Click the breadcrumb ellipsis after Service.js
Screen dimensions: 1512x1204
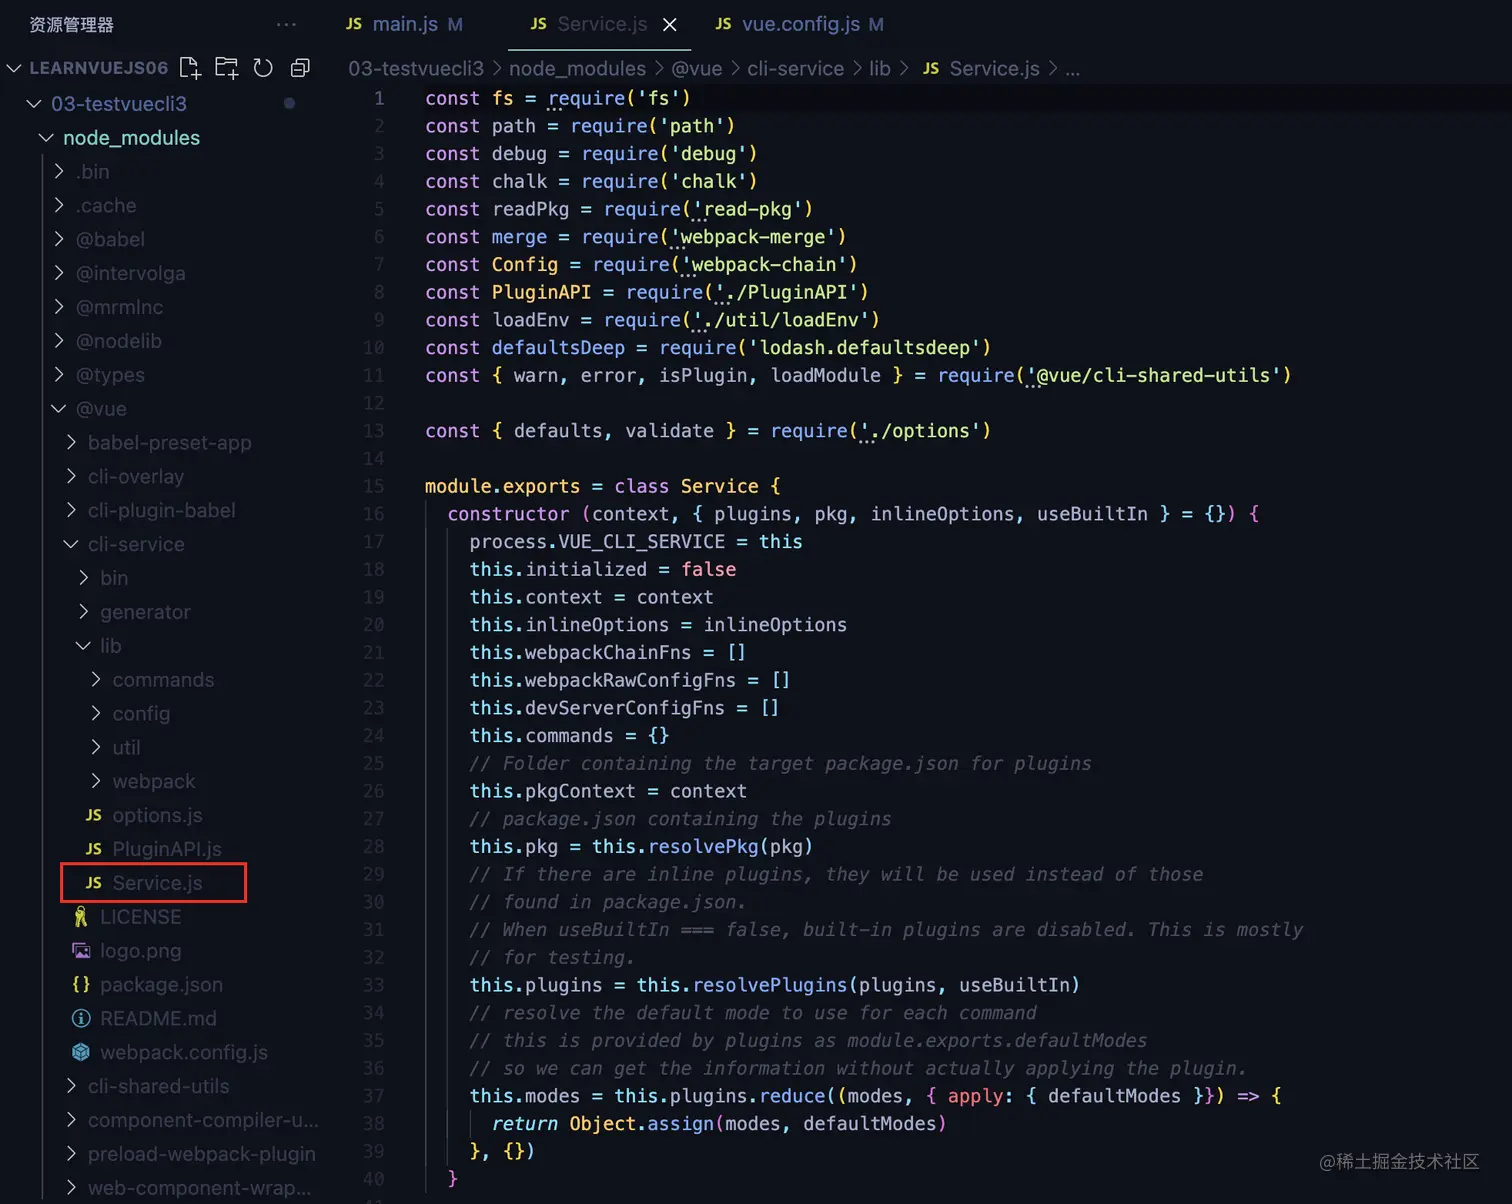click(1072, 70)
